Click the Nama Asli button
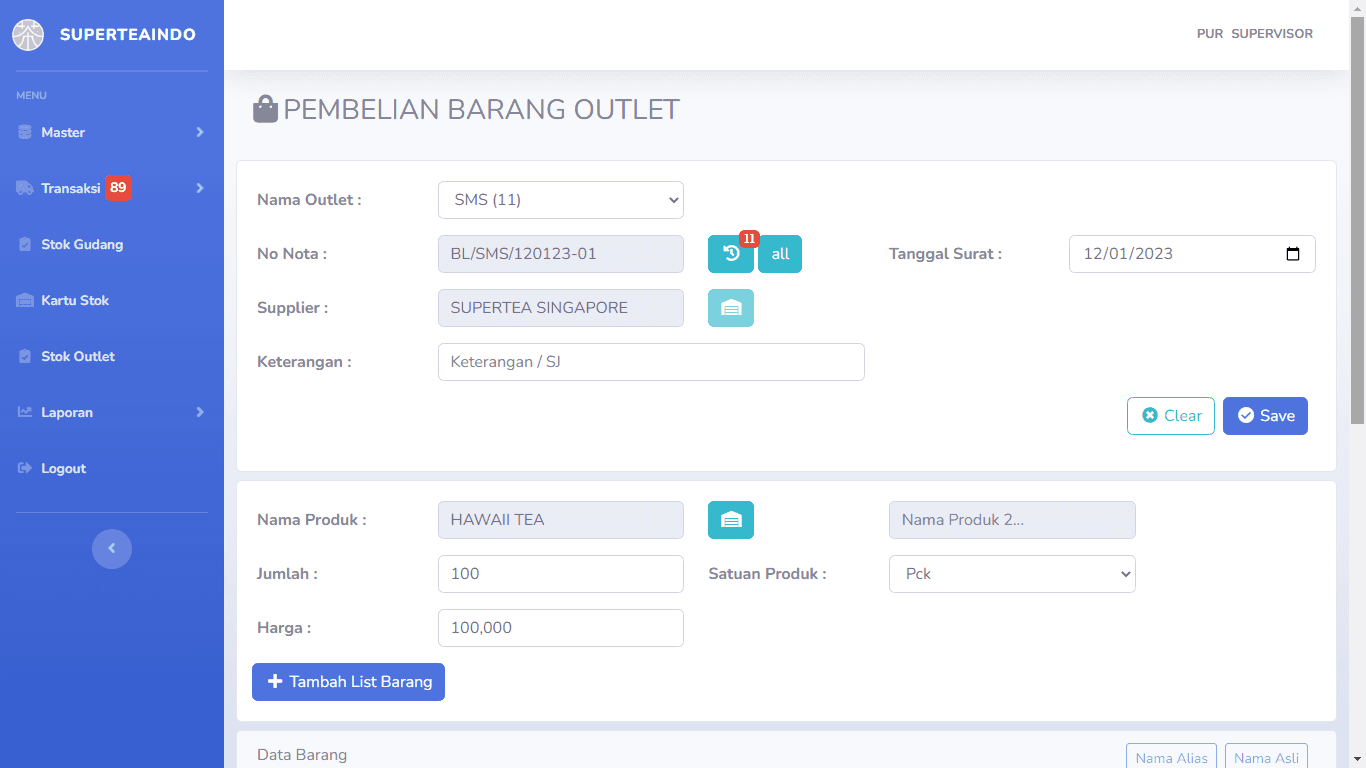 point(1266,758)
